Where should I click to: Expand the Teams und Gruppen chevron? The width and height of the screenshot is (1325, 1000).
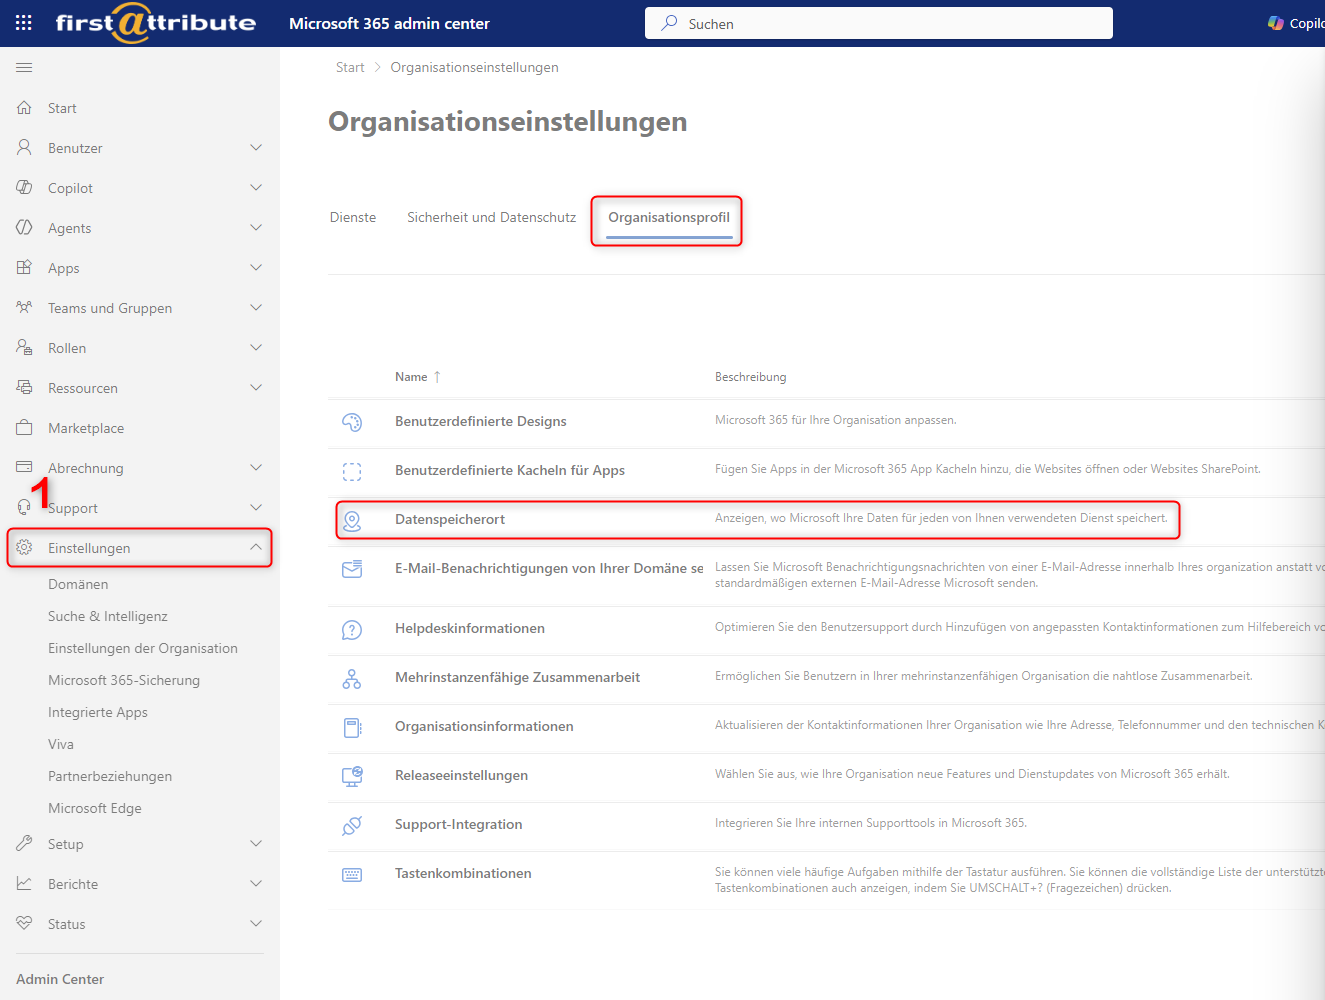click(256, 307)
